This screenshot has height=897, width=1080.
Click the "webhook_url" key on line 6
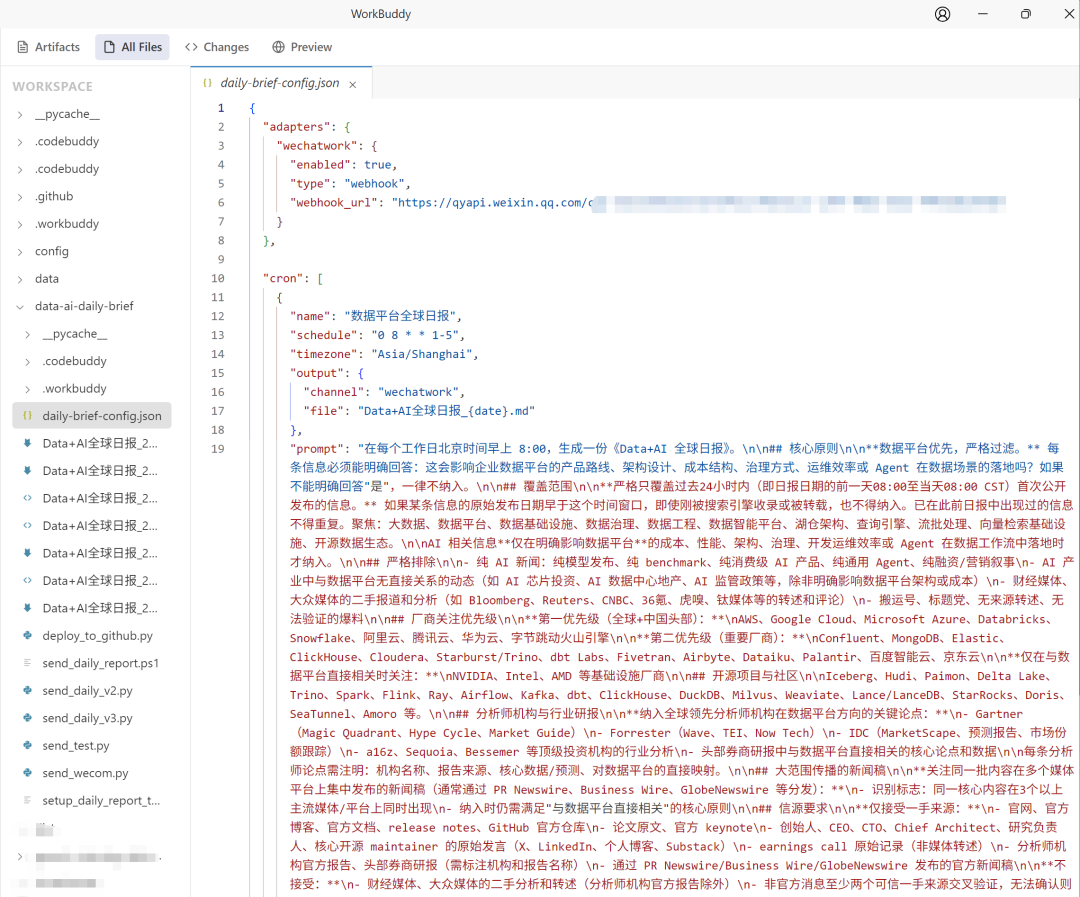[x=334, y=203]
